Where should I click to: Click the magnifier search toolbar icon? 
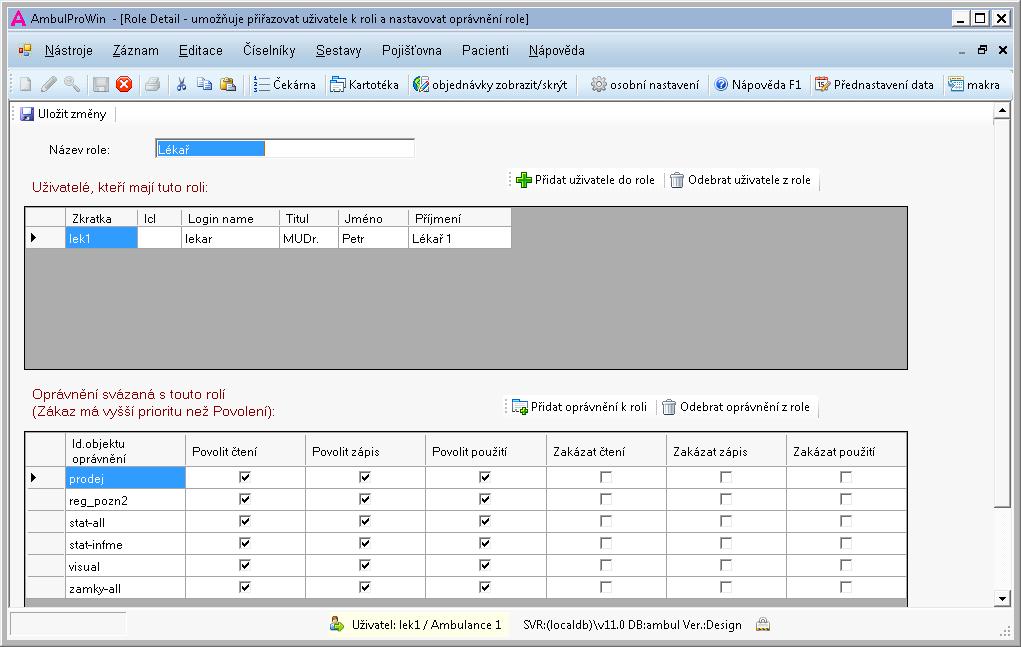(x=72, y=84)
